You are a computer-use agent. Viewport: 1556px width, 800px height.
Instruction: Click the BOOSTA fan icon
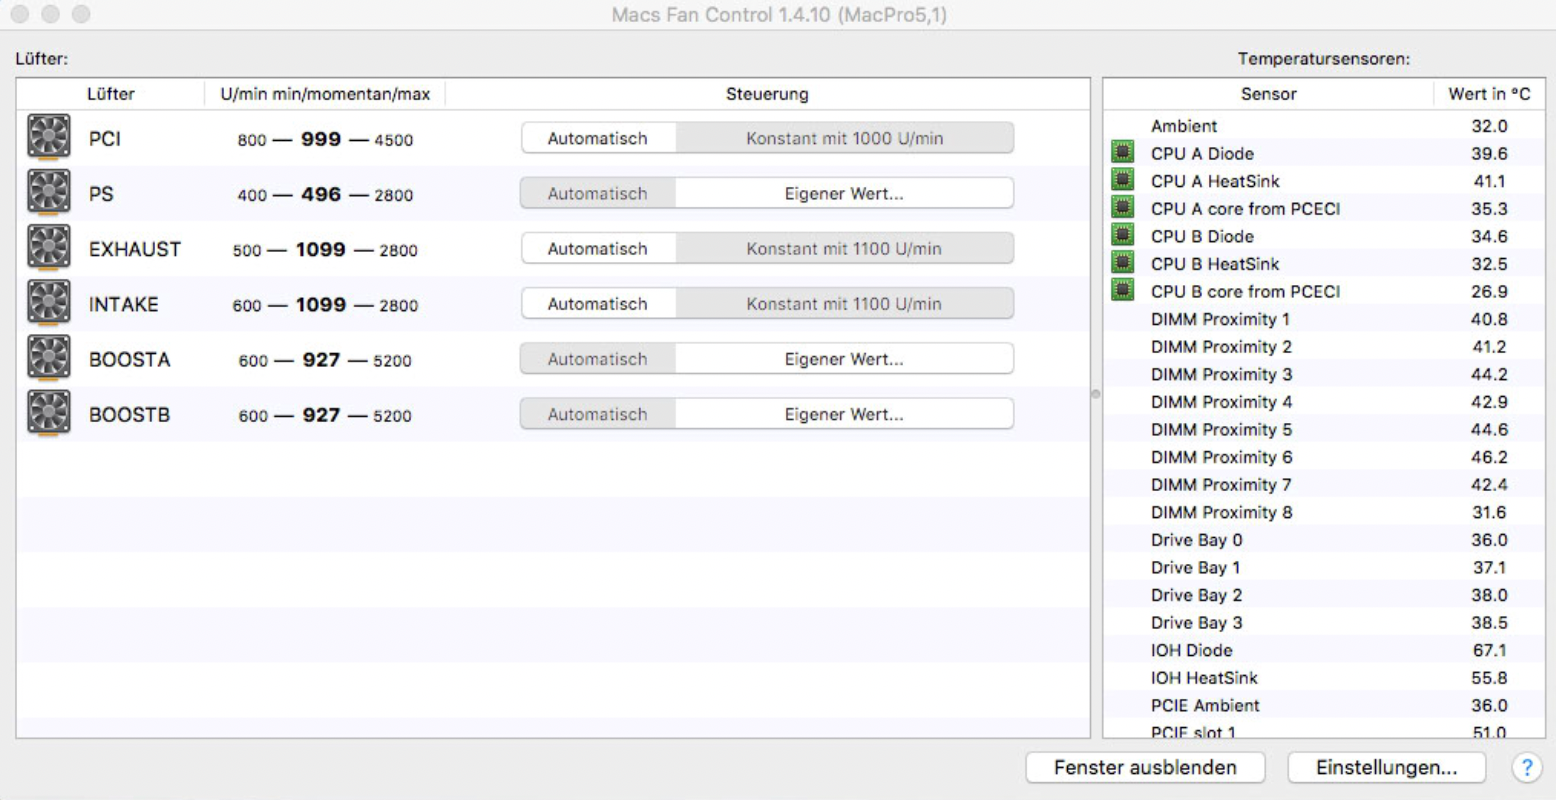point(49,358)
